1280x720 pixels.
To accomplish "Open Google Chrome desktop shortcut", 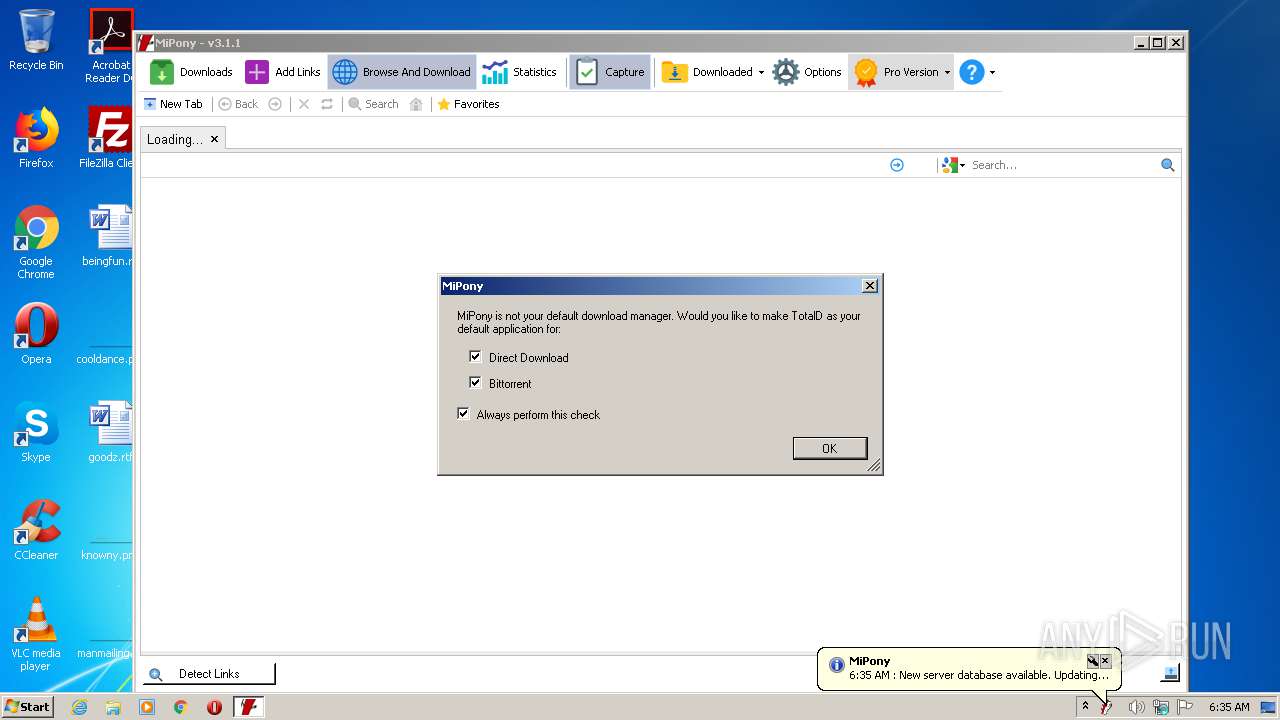I will pyautogui.click(x=36, y=242).
